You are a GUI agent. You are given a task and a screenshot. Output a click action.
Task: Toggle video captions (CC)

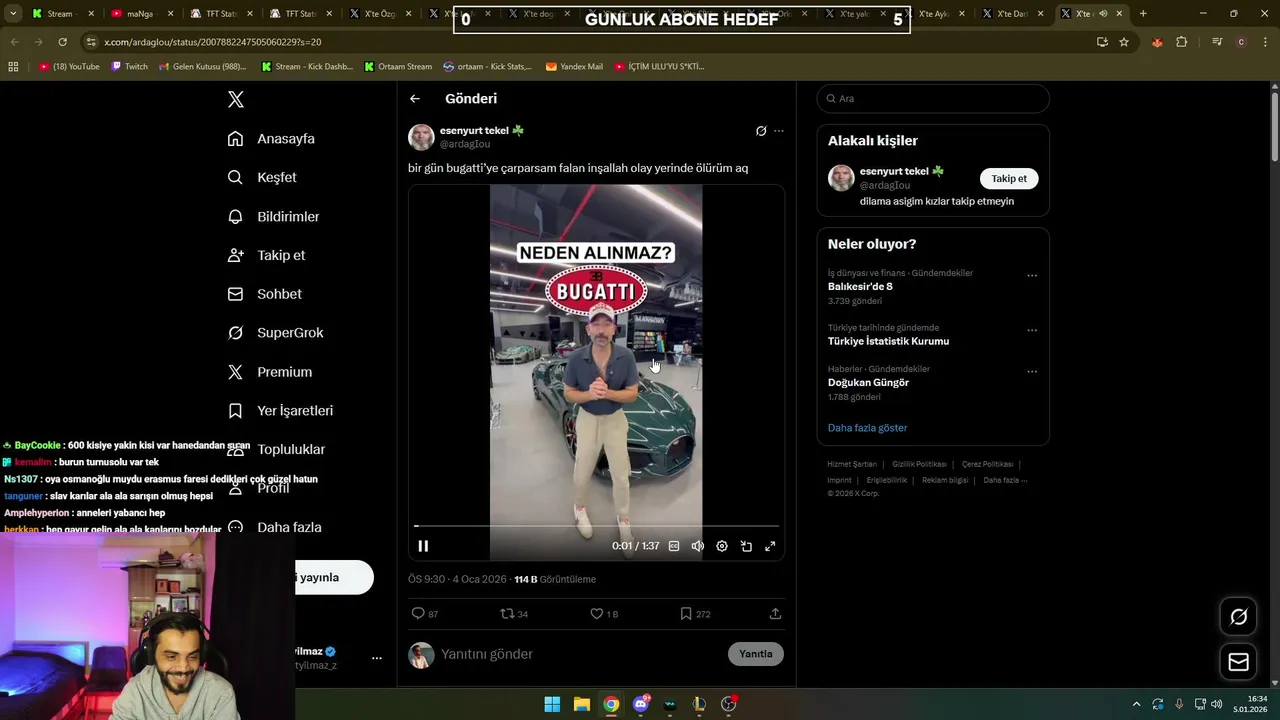[674, 546]
